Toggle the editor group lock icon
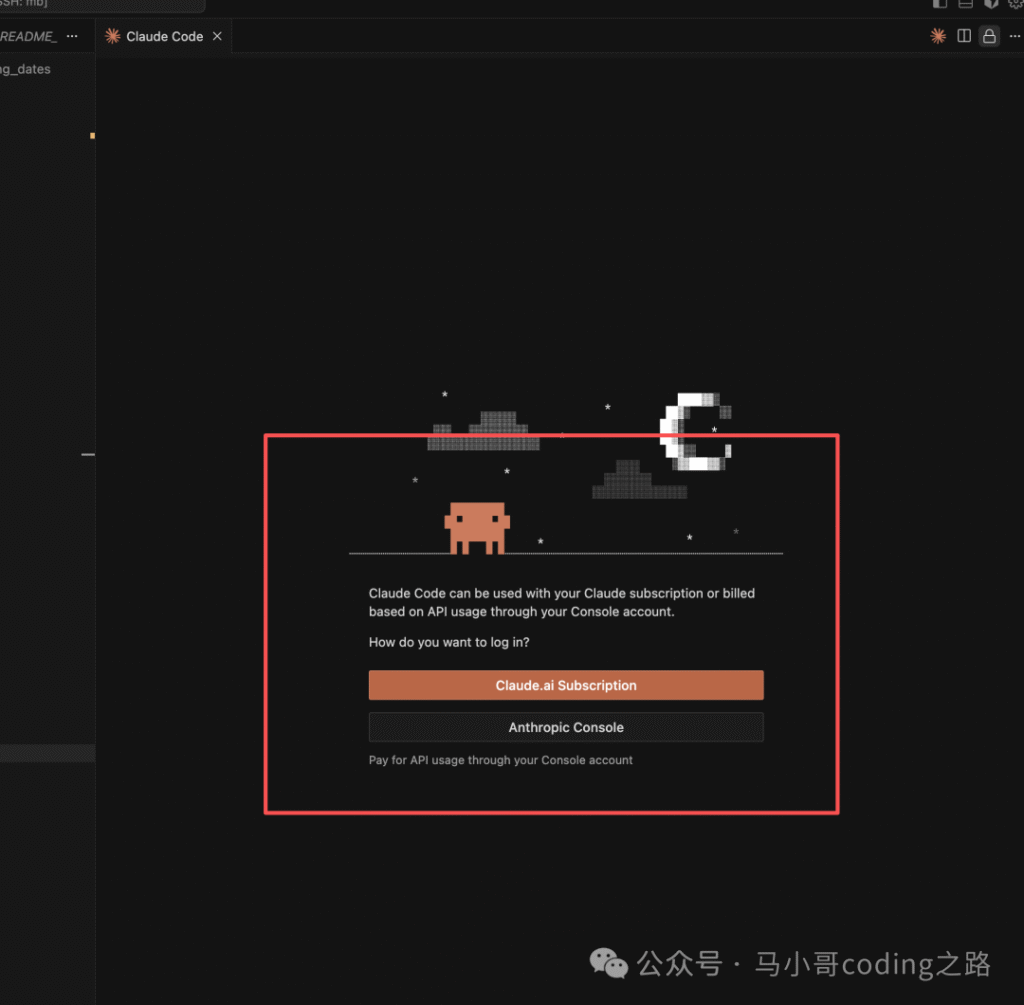Screen dimensions: 1024x1005 point(989,36)
